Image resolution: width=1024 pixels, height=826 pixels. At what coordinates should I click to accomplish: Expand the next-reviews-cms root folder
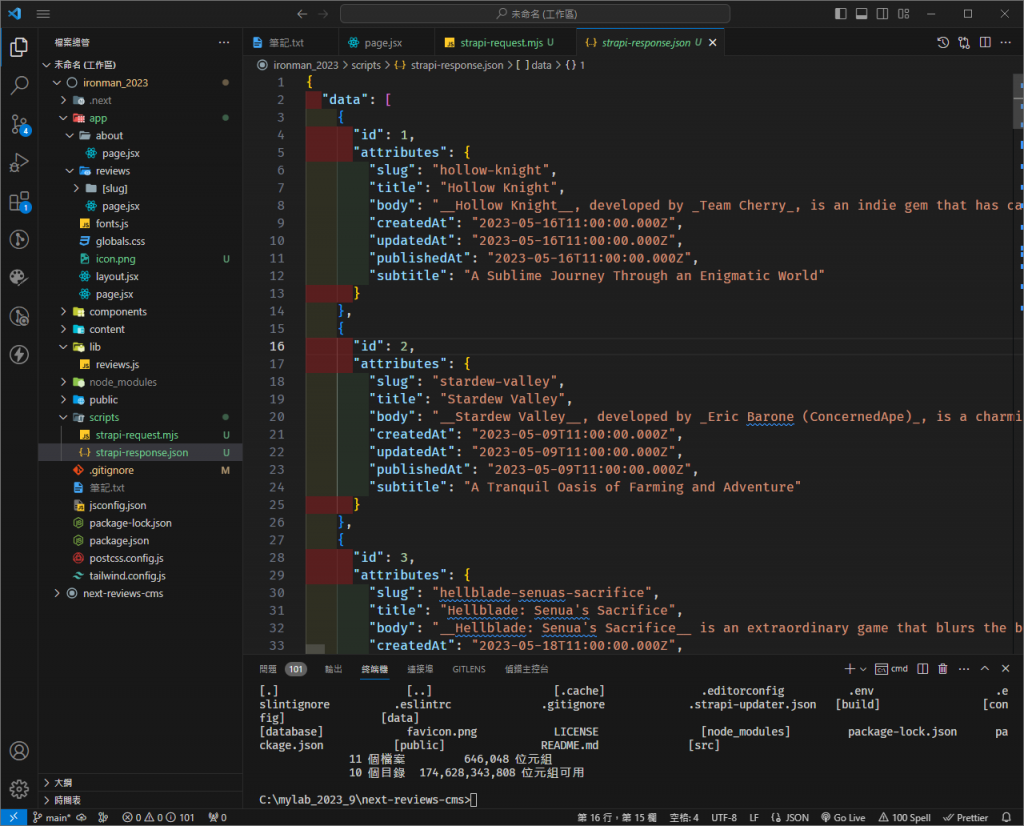click(123, 594)
